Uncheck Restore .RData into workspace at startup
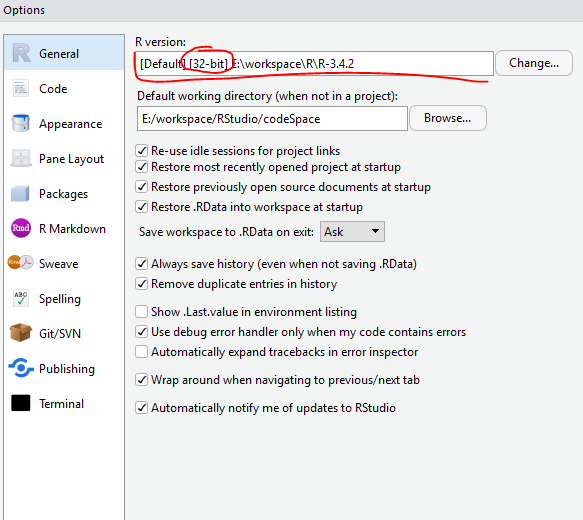 [142, 206]
